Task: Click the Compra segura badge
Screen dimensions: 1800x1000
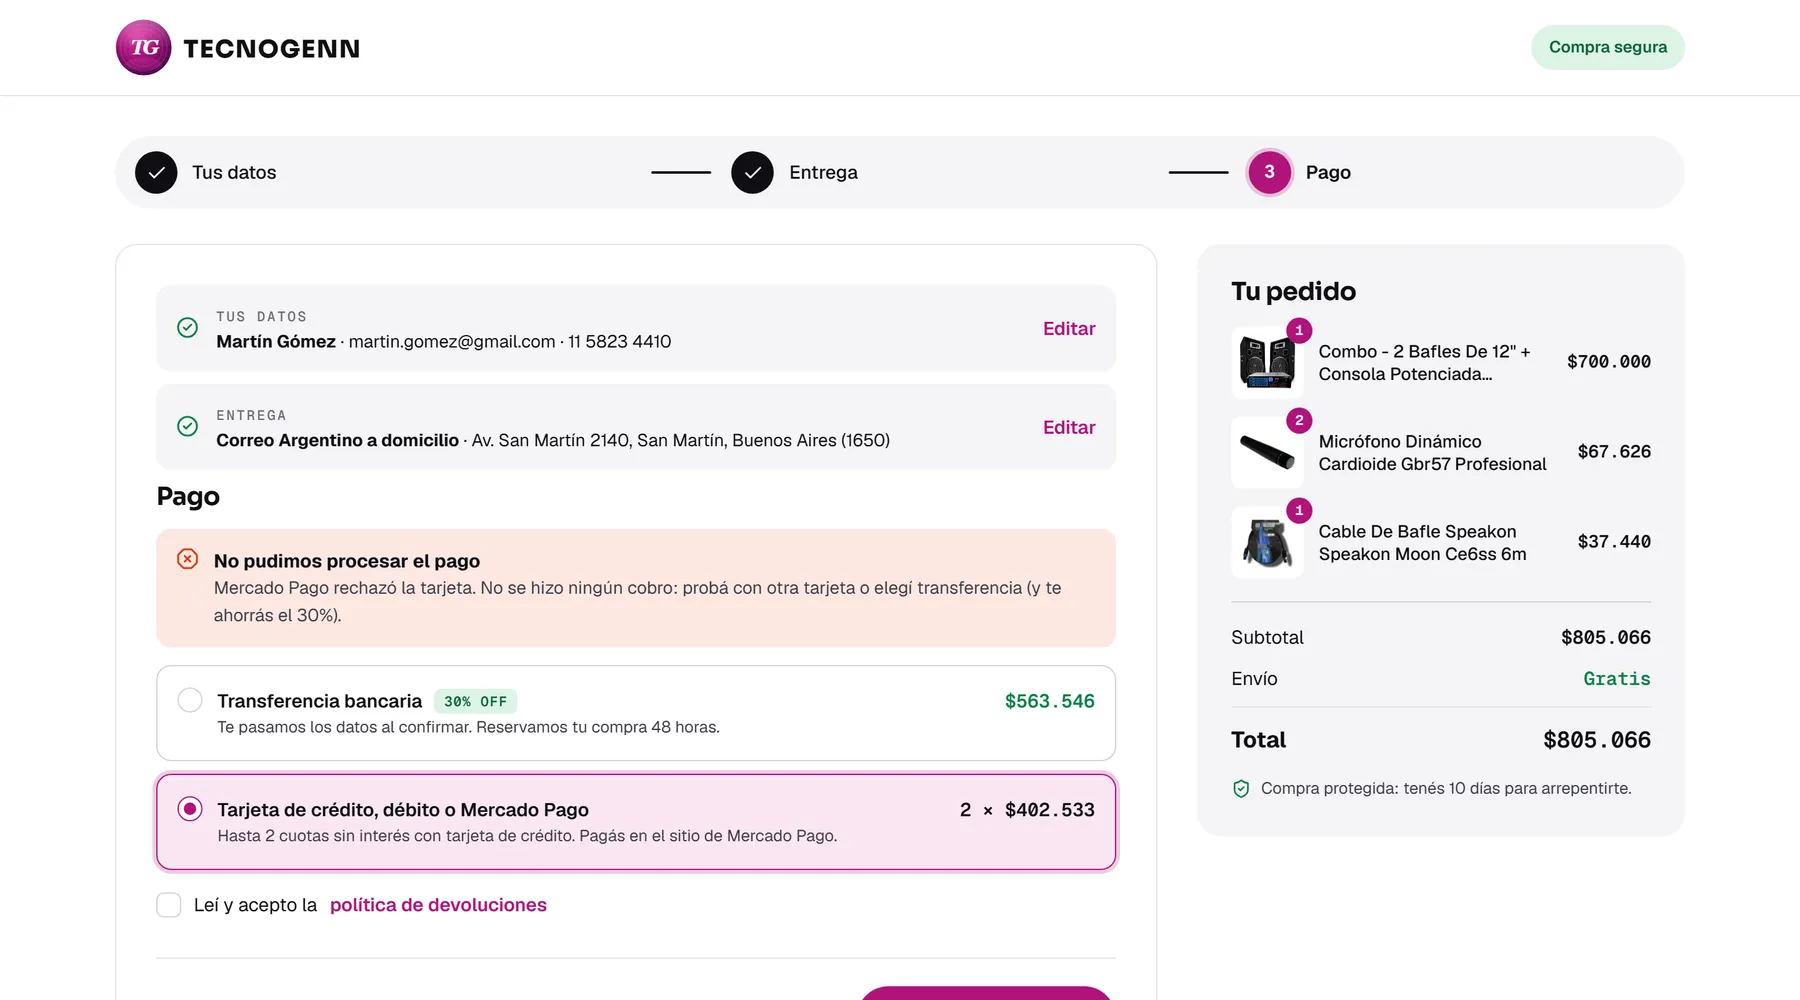Action: pos(1608,47)
